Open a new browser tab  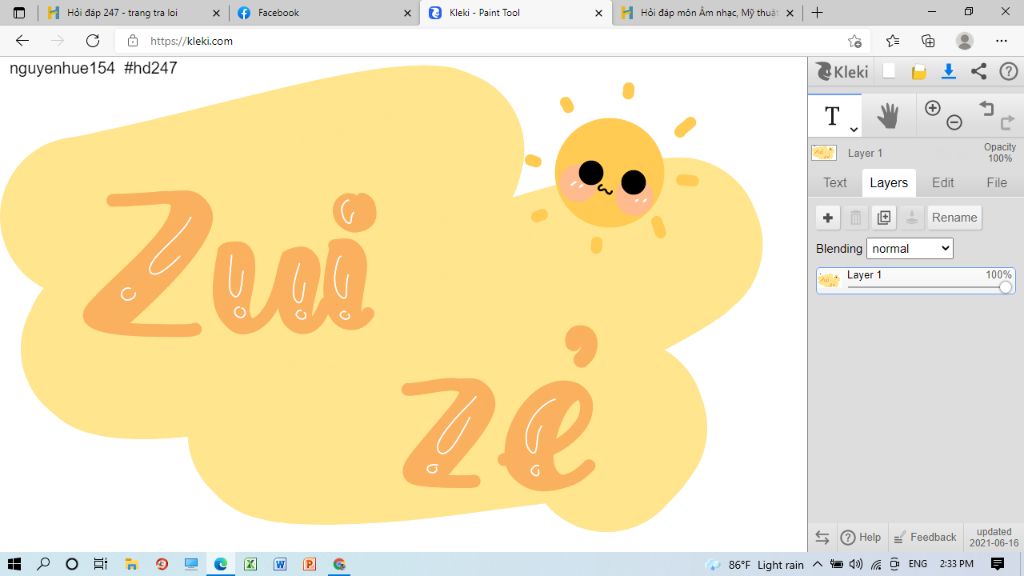(x=817, y=12)
